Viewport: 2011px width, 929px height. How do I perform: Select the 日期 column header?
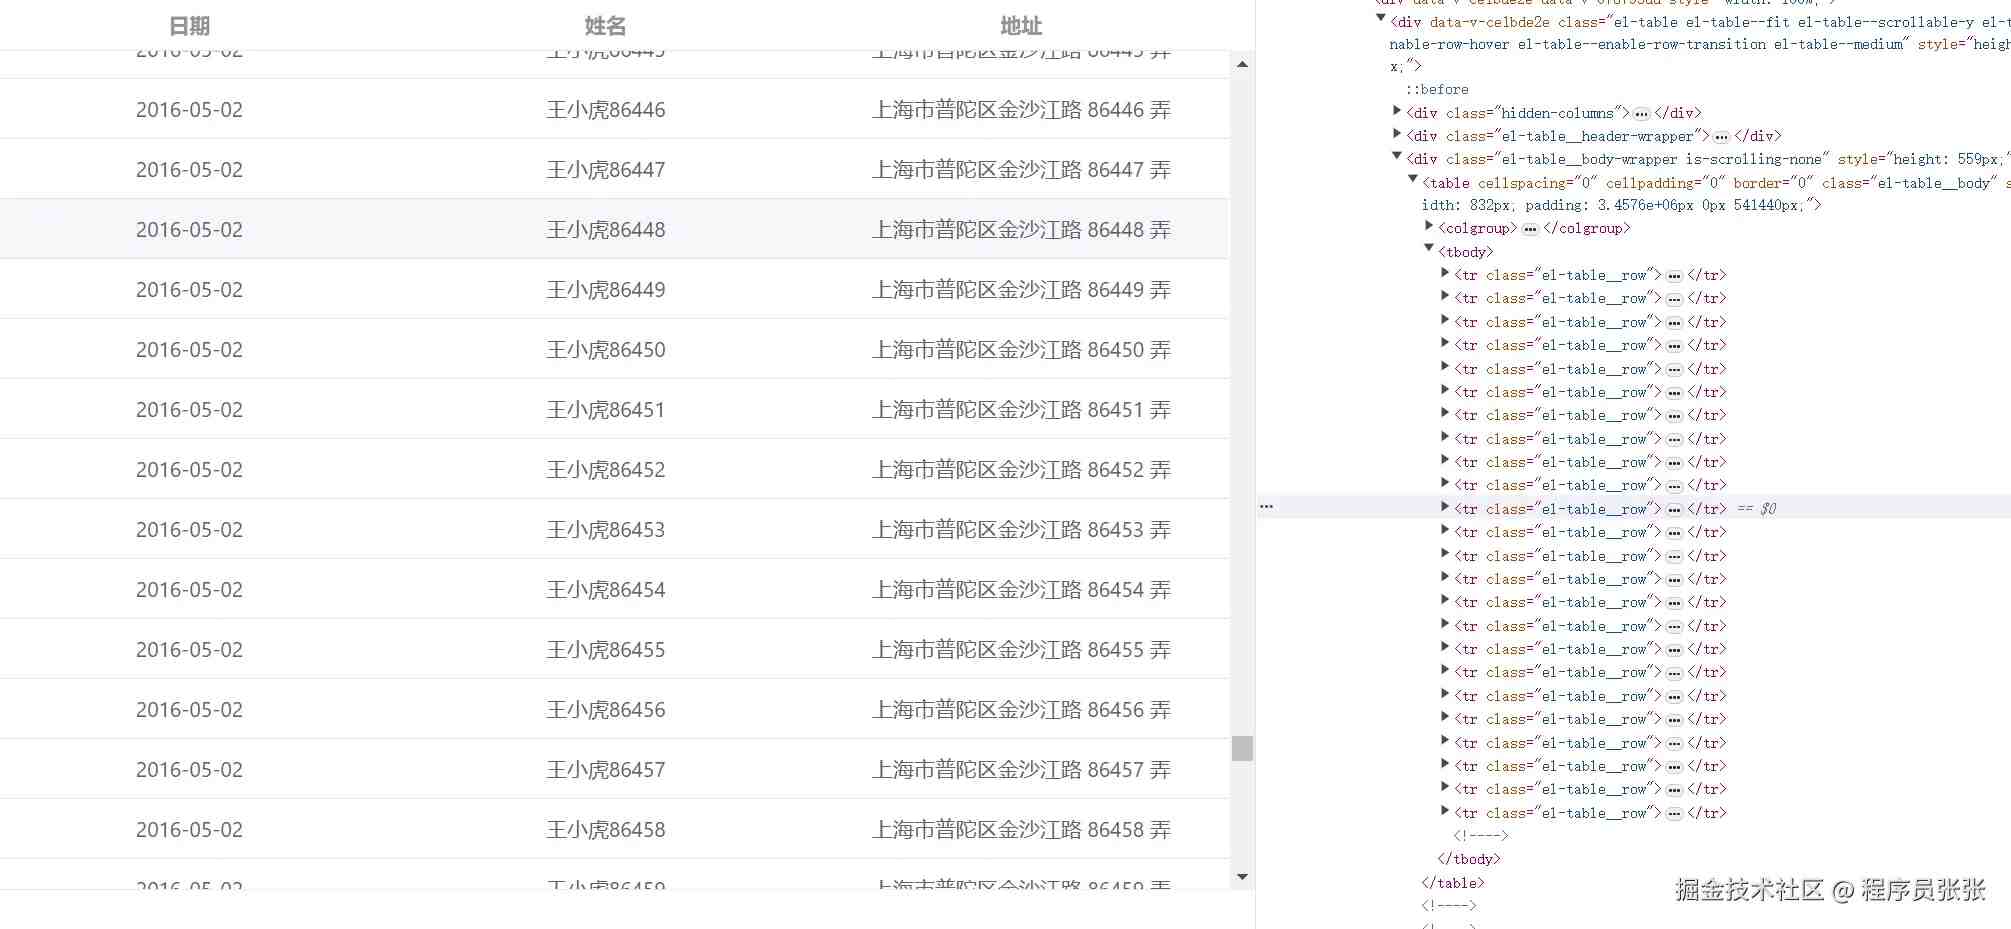click(189, 26)
